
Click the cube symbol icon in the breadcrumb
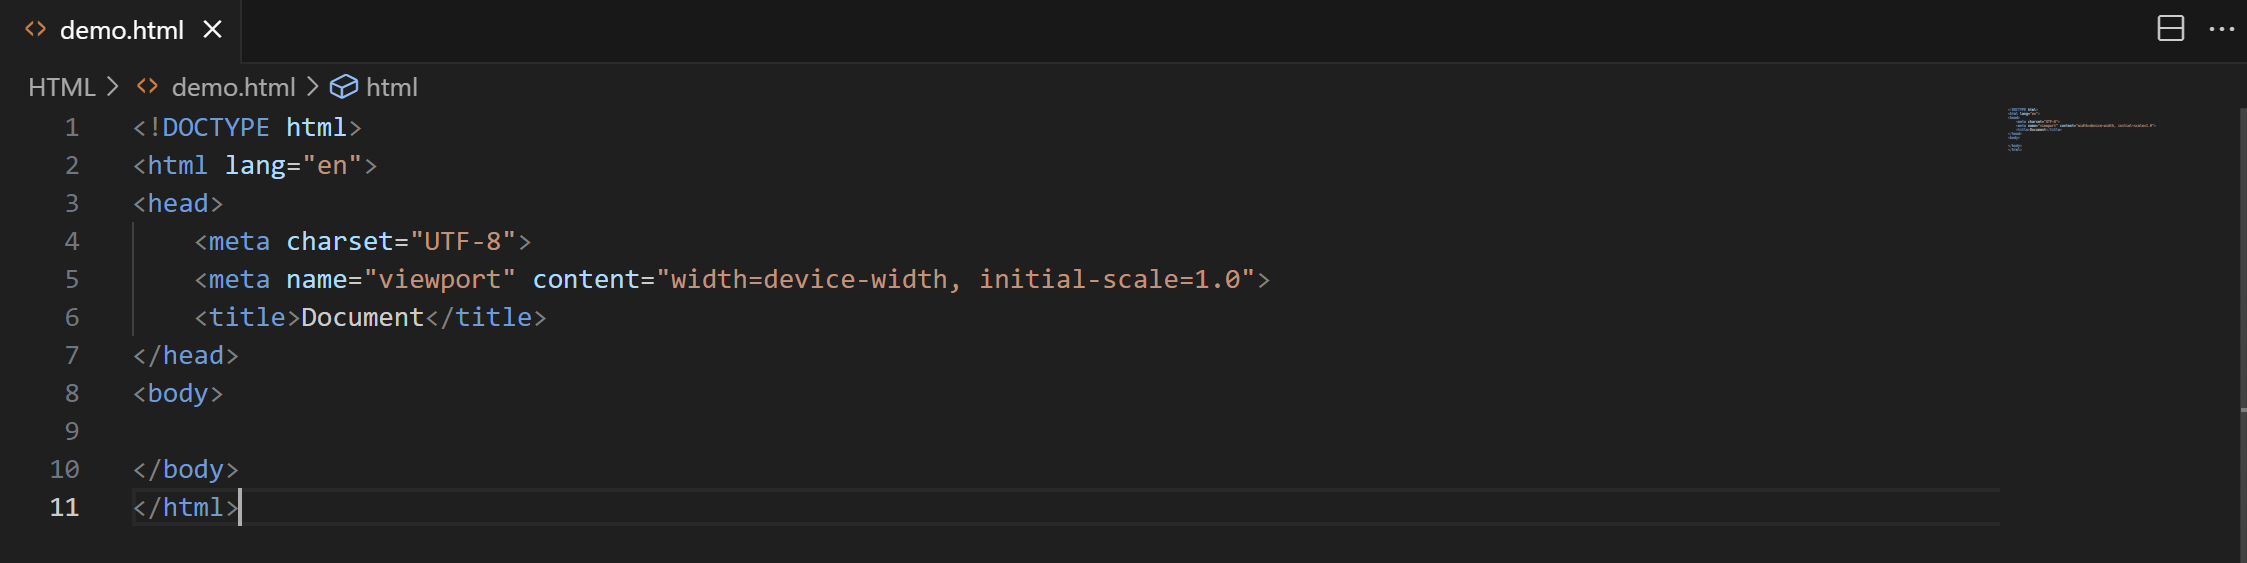(x=343, y=87)
